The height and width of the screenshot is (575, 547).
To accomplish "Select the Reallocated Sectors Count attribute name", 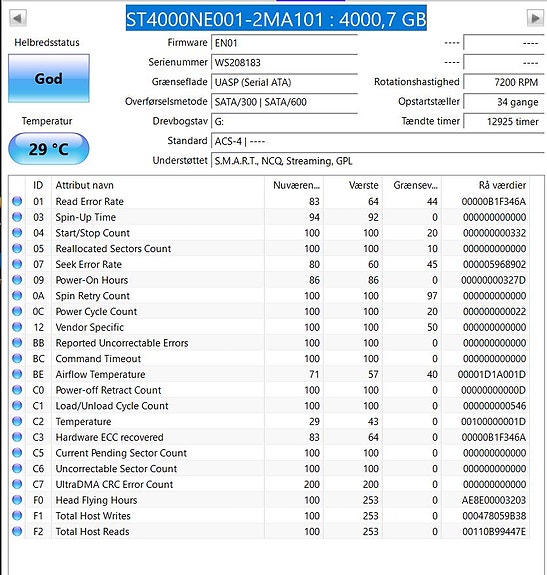I will [113, 249].
